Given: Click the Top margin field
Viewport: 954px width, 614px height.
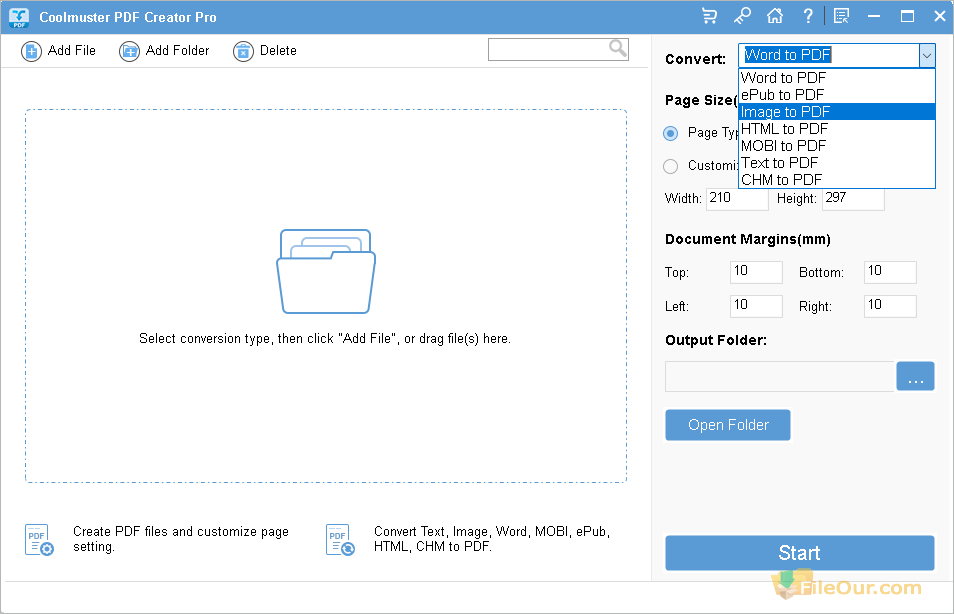Looking at the screenshot, I should (x=756, y=272).
